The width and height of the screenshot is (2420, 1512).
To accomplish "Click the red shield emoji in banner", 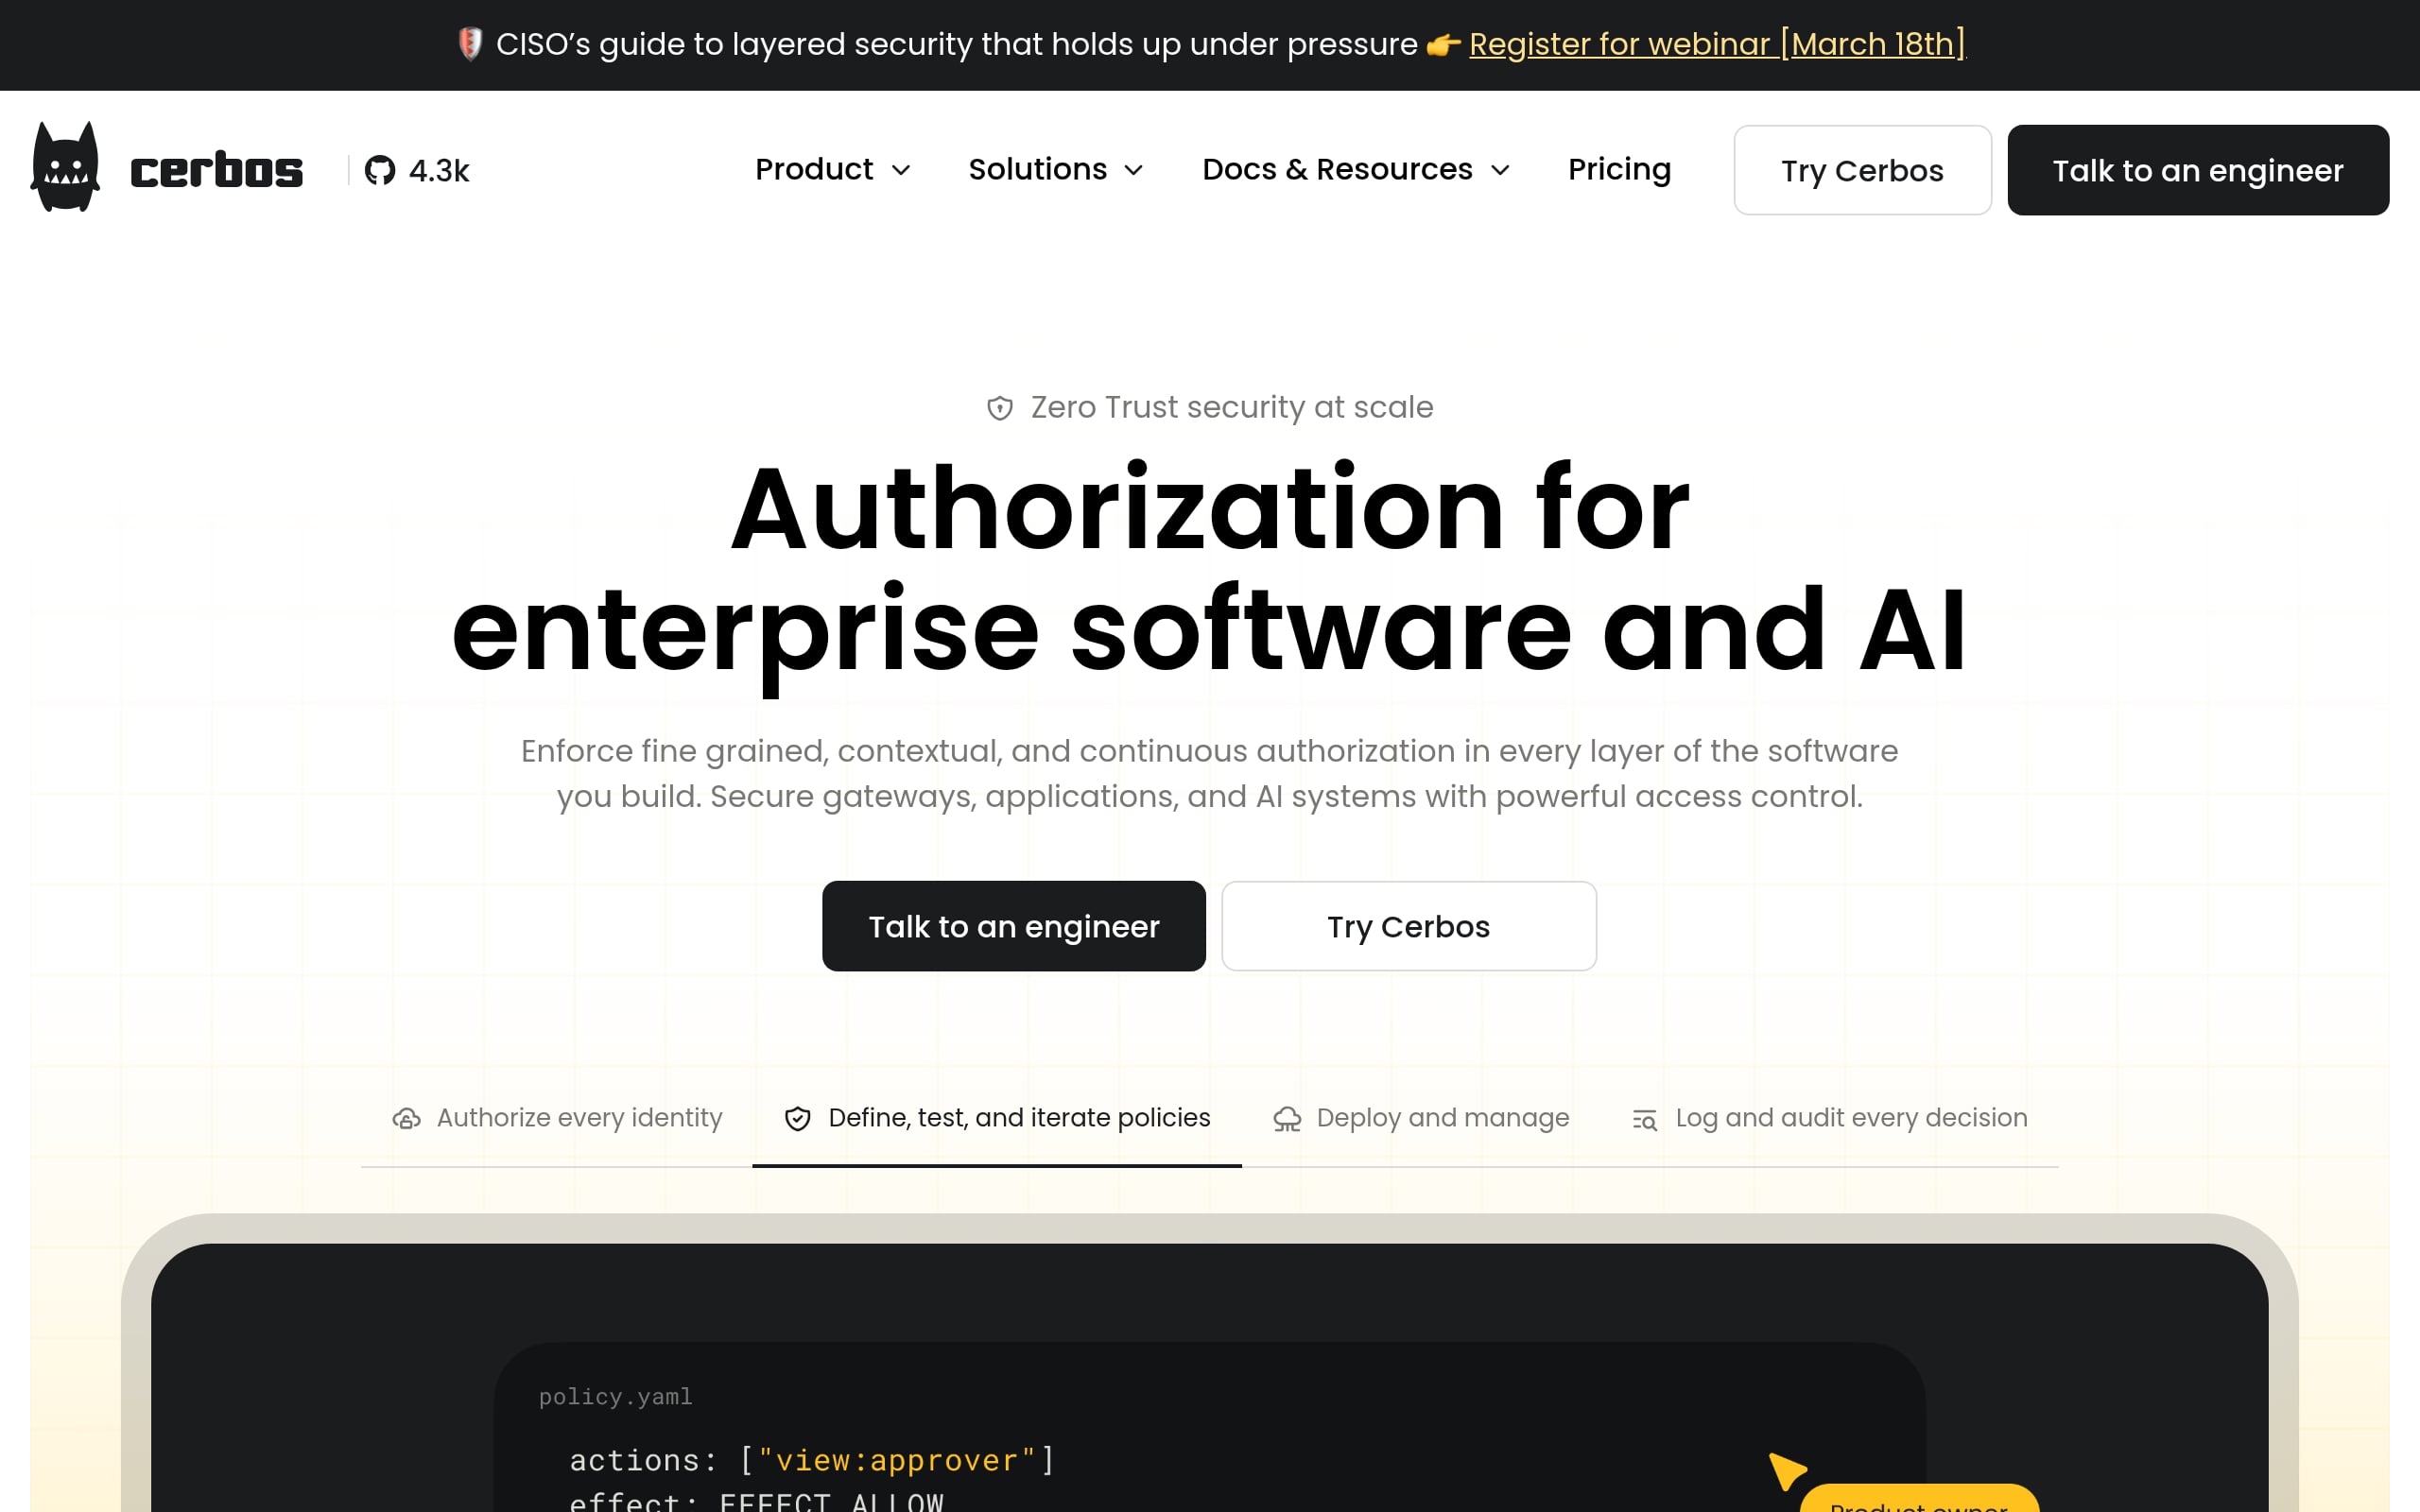I will click(x=470, y=44).
